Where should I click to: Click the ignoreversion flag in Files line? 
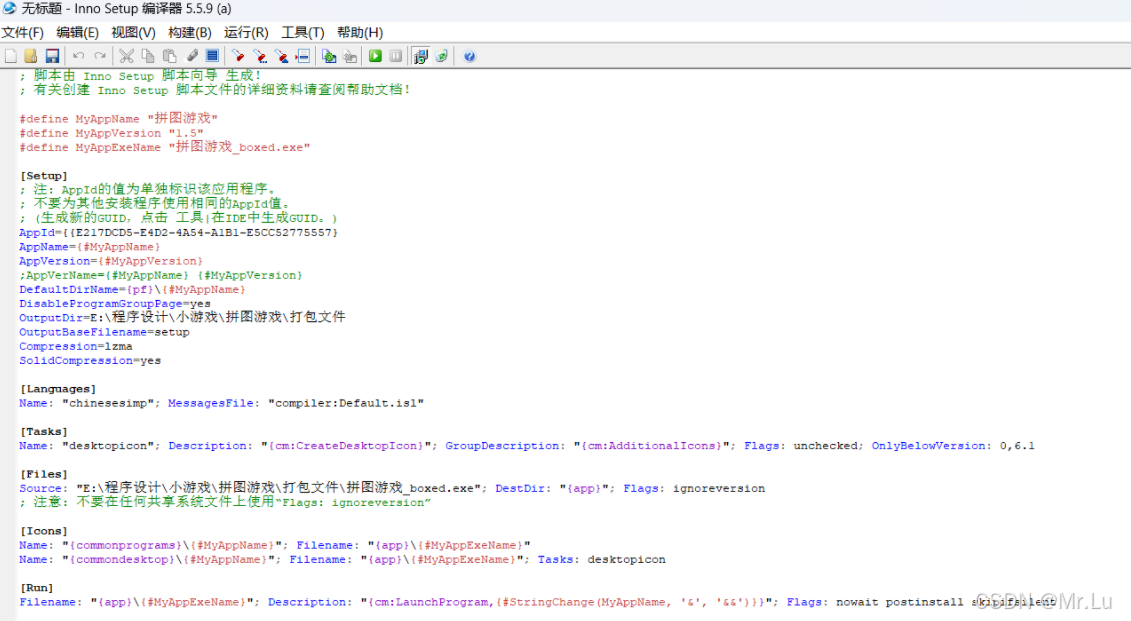pos(718,488)
